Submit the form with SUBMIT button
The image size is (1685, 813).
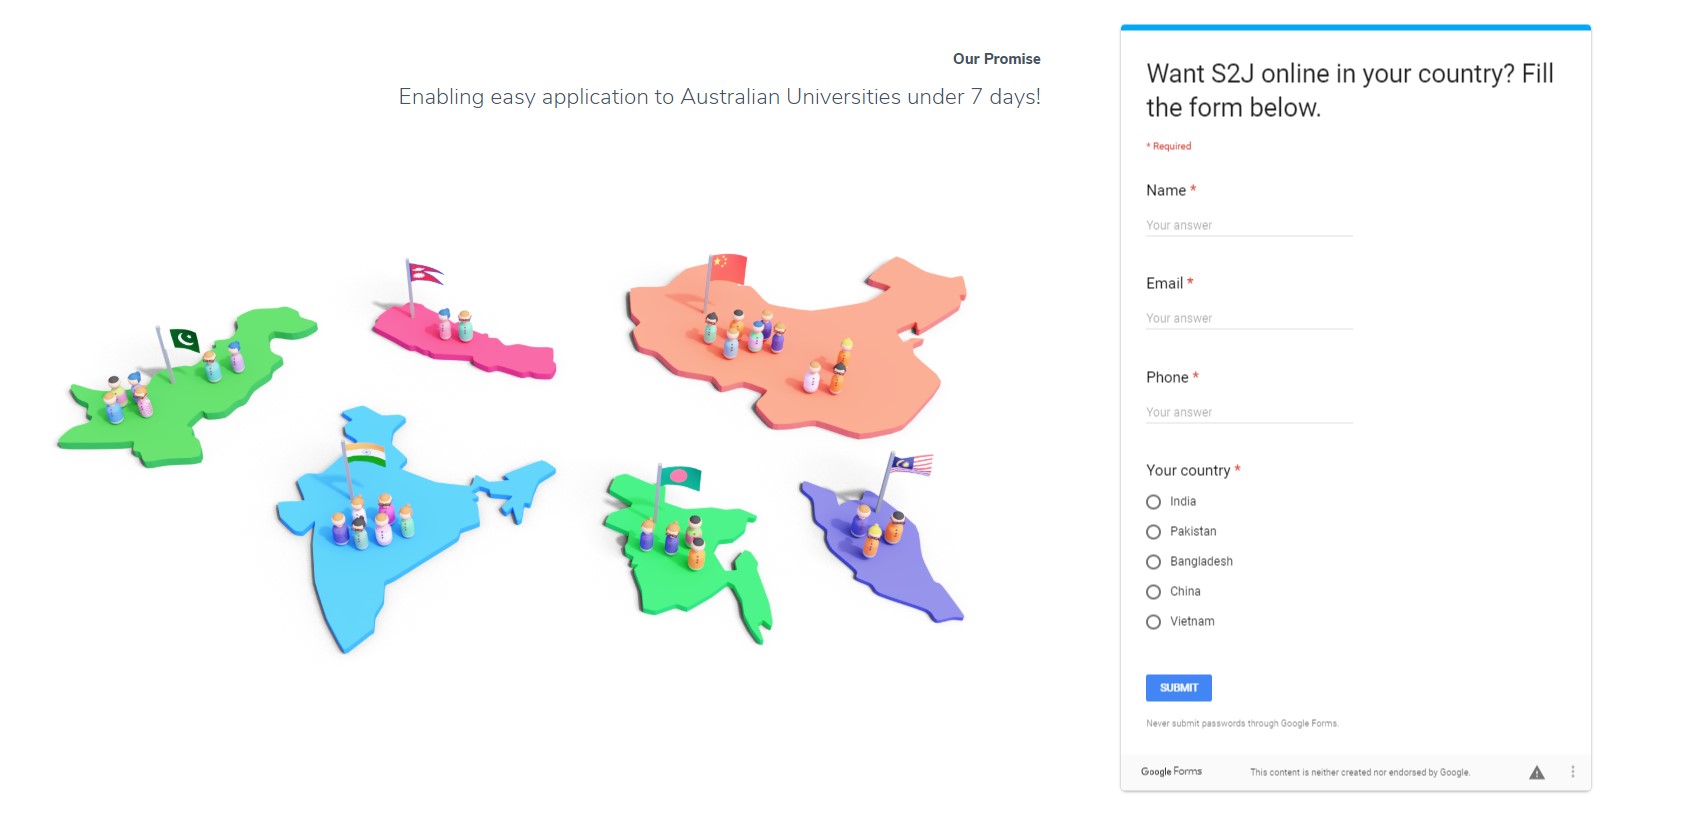pos(1179,688)
